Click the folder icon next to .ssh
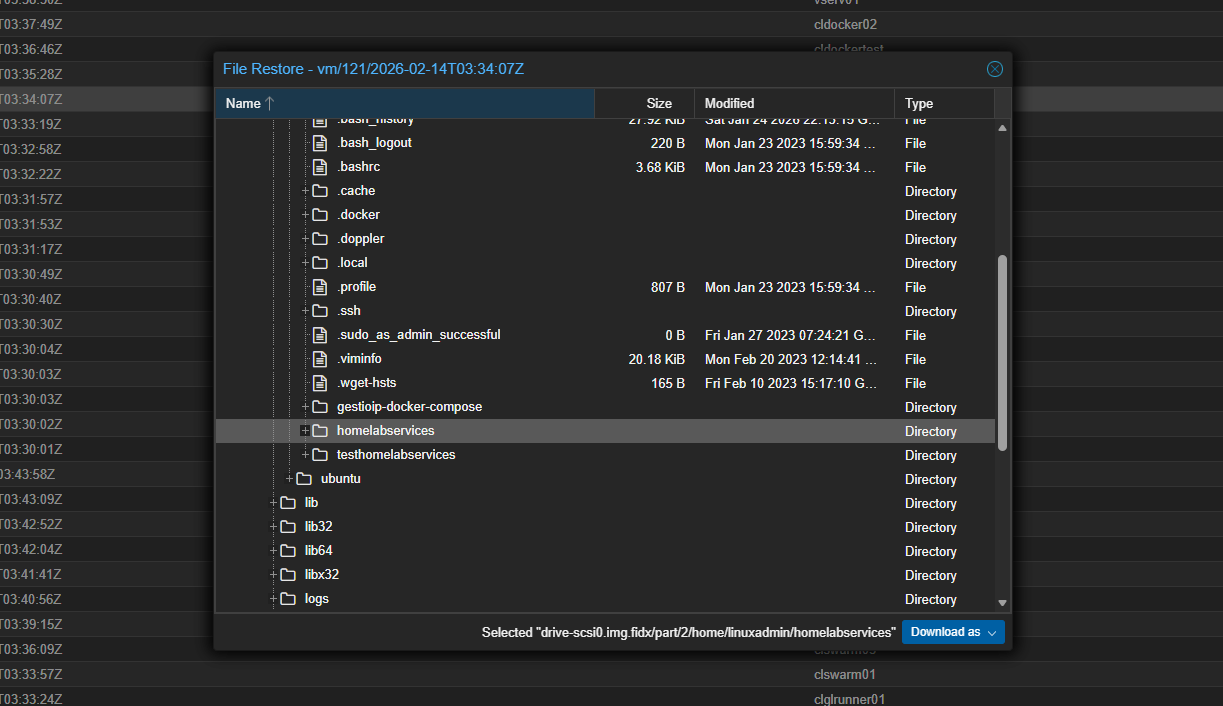This screenshot has height=706, width=1223. [320, 311]
